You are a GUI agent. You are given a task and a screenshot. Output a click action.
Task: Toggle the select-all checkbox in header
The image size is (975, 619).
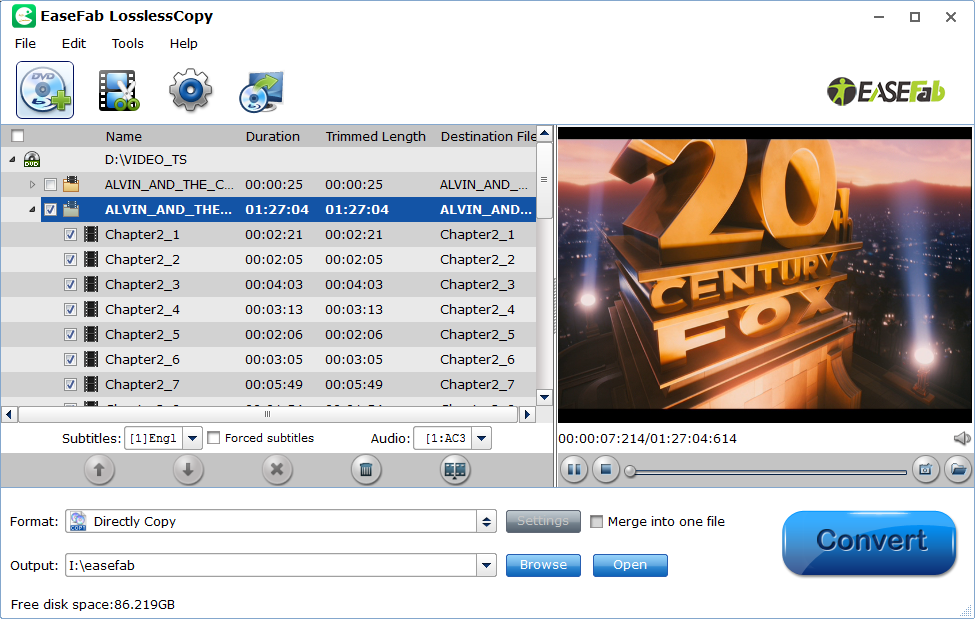point(18,136)
